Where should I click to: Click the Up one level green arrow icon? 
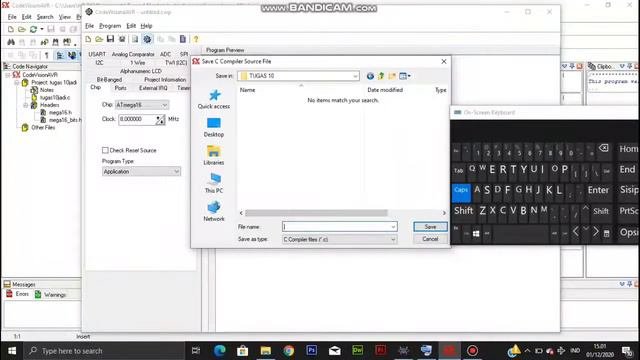(381, 76)
